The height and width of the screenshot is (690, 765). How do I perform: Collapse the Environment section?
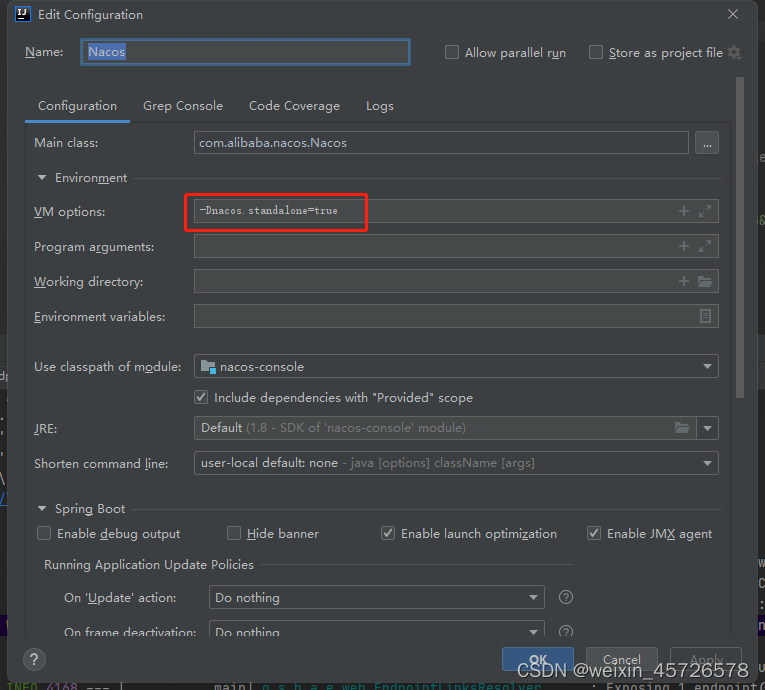42,178
